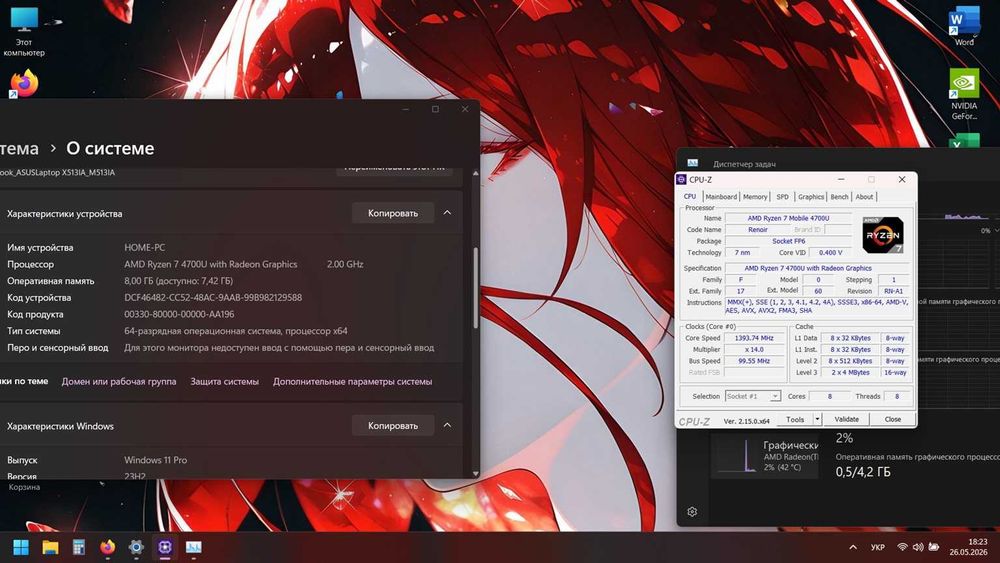Open the Settings gear icon on taskbar
The image size is (1000, 563).
pyautogui.click(x=136, y=547)
